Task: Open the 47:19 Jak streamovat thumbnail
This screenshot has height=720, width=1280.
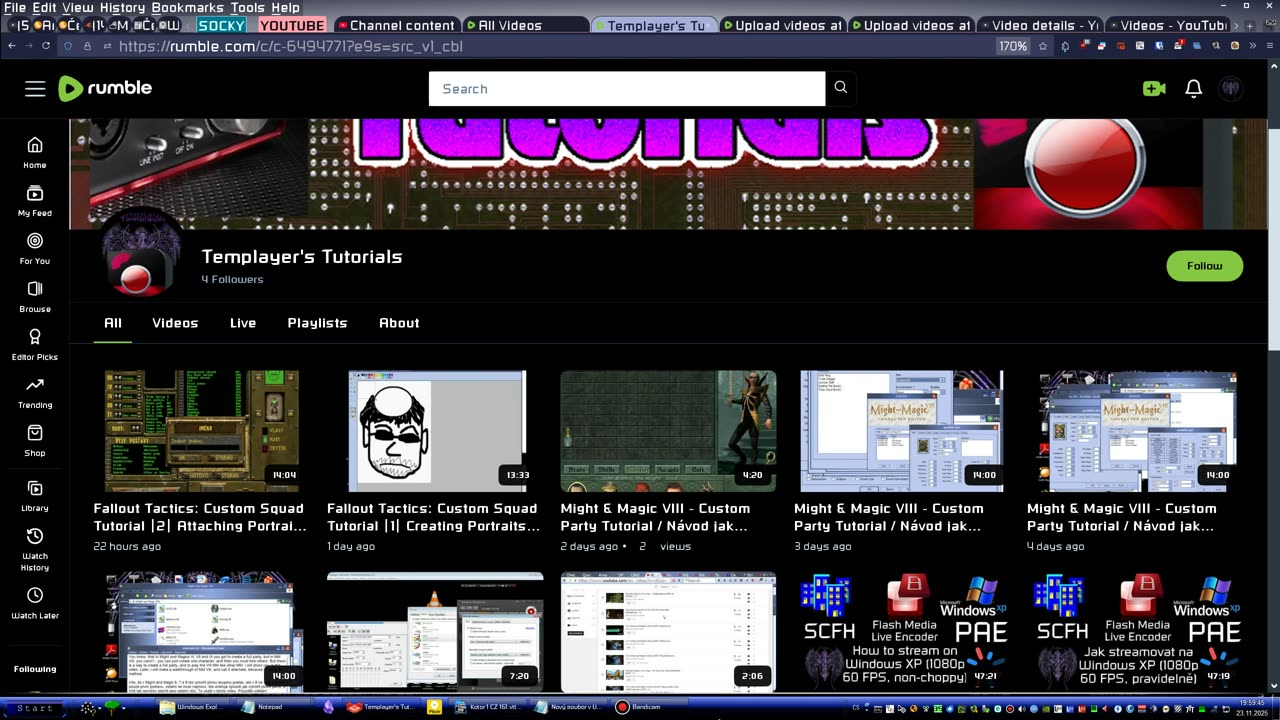Action: pyautogui.click(x=1135, y=632)
